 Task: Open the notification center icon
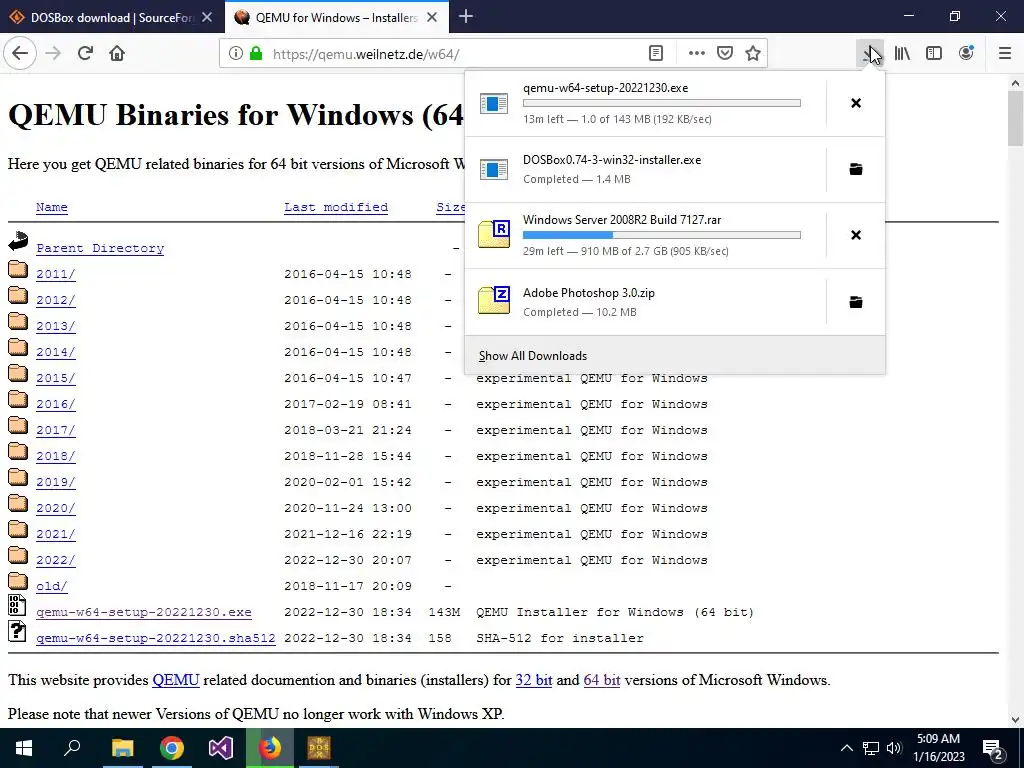point(993,748)
